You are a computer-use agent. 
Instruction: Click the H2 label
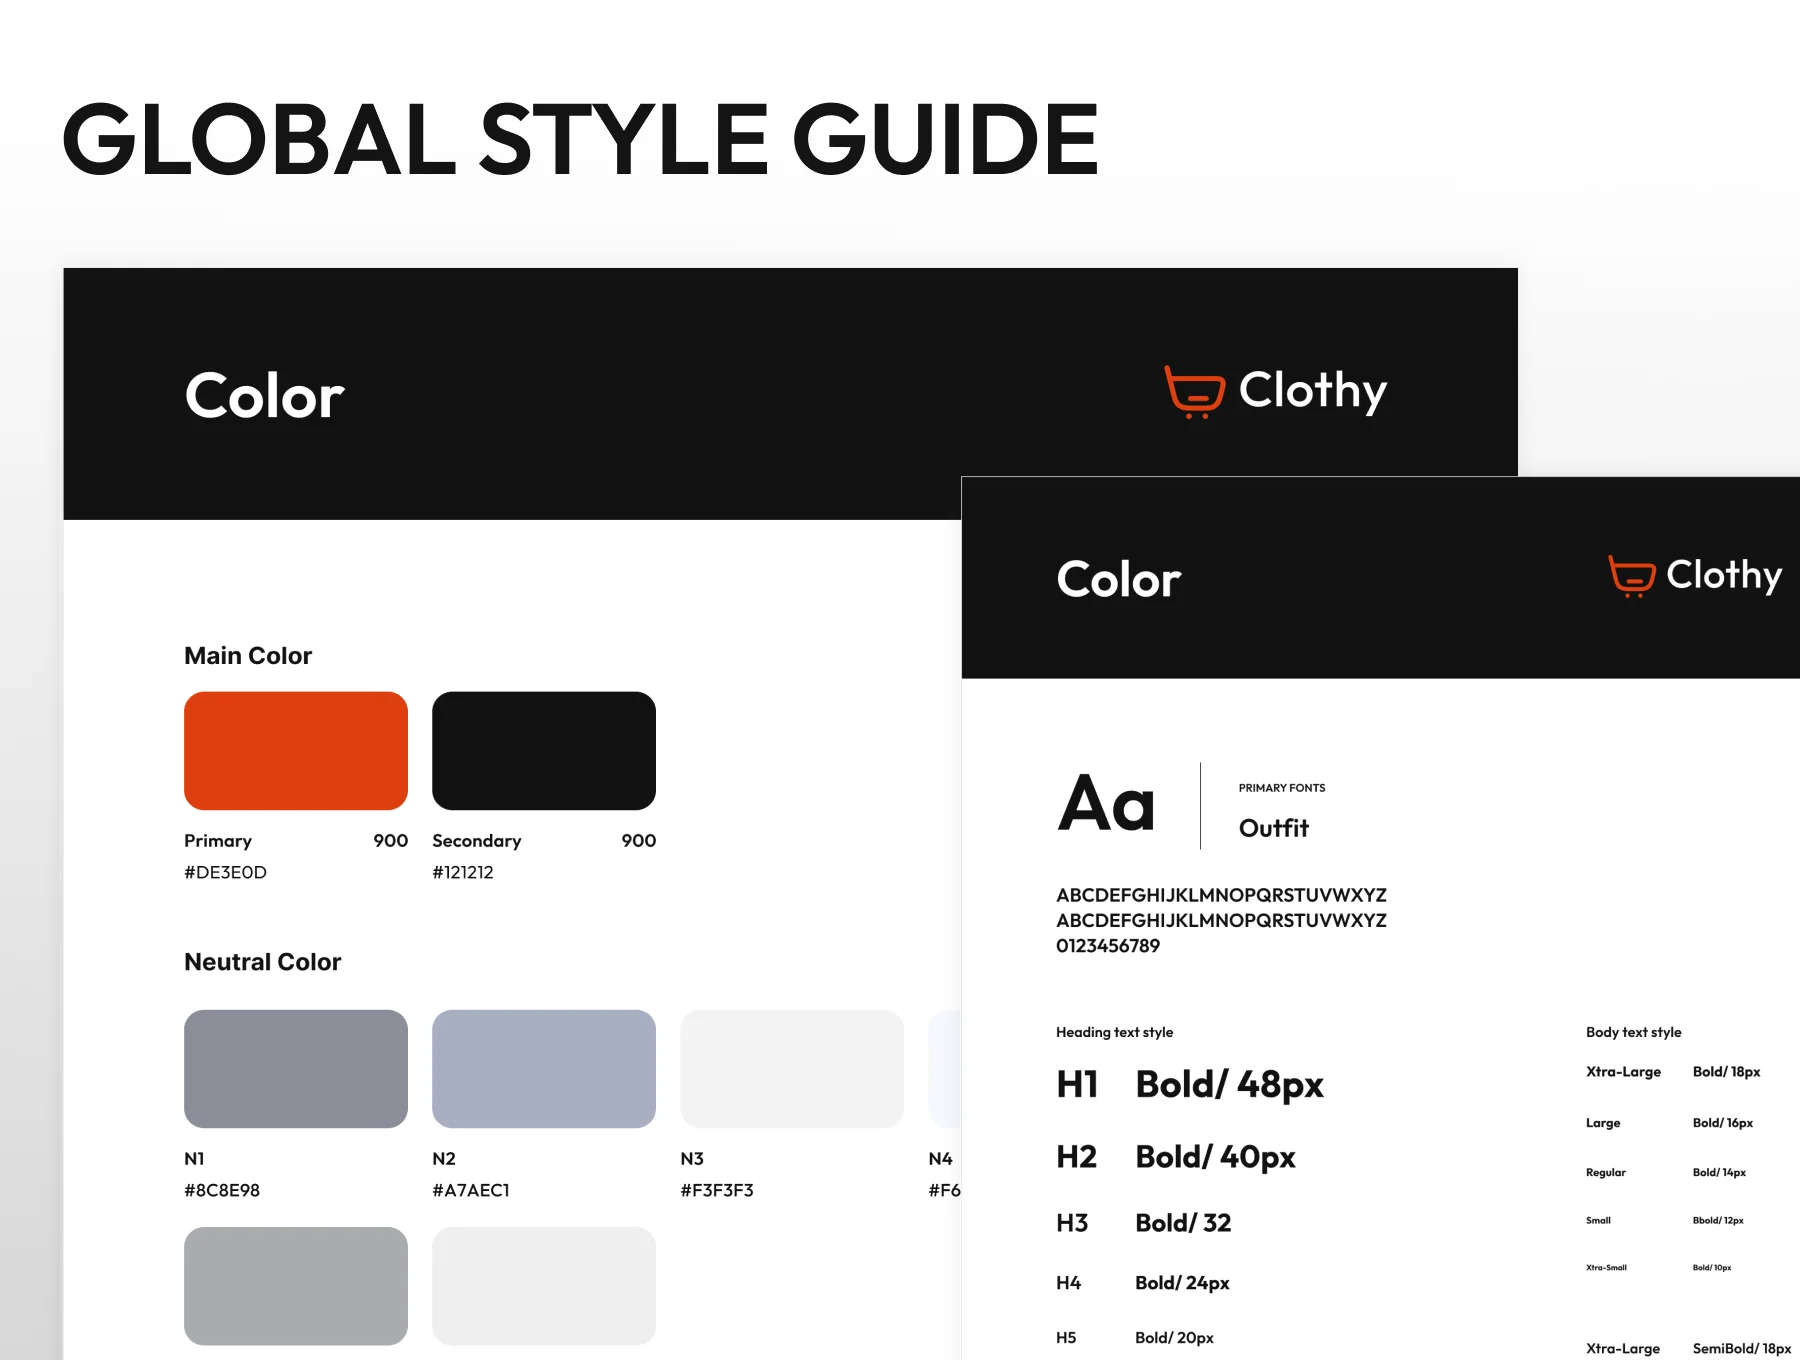tap(1077, 1157)
